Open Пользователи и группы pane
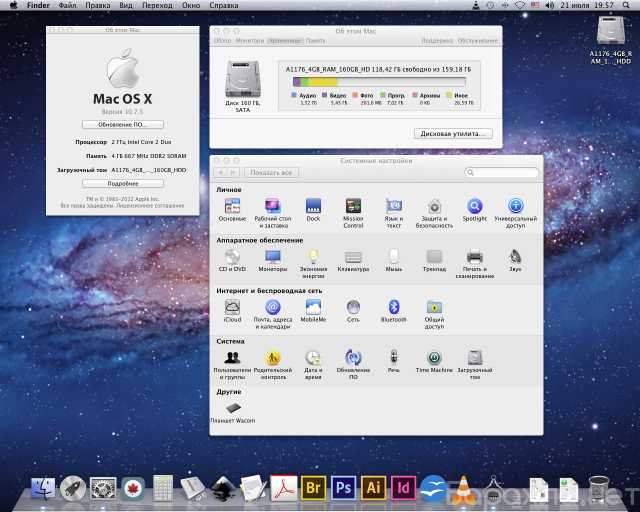The width and height of the screenshot is (640, 512). point(232,365)
